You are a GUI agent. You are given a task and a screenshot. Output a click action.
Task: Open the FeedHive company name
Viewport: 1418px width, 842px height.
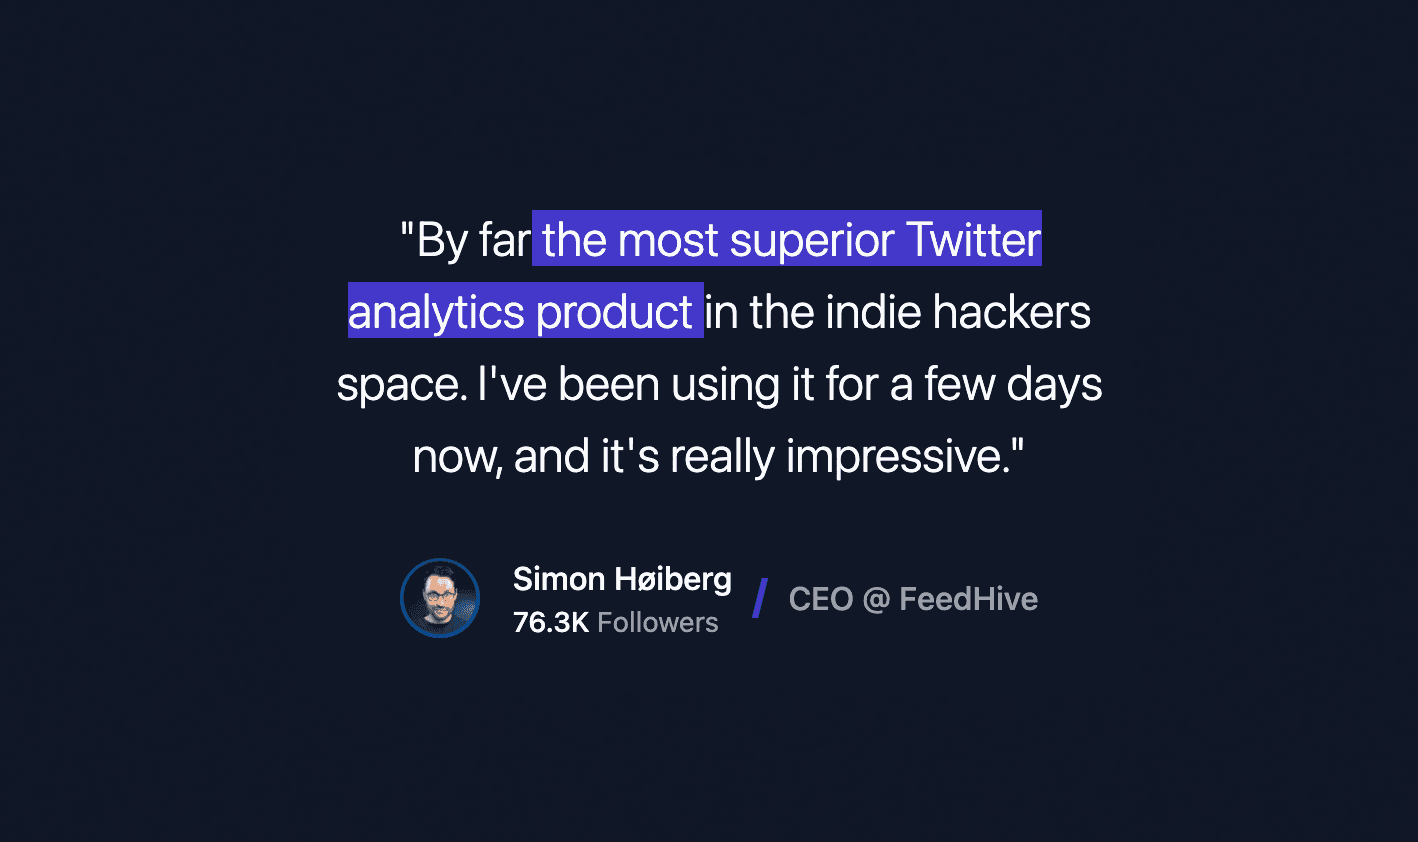(968, 599)
